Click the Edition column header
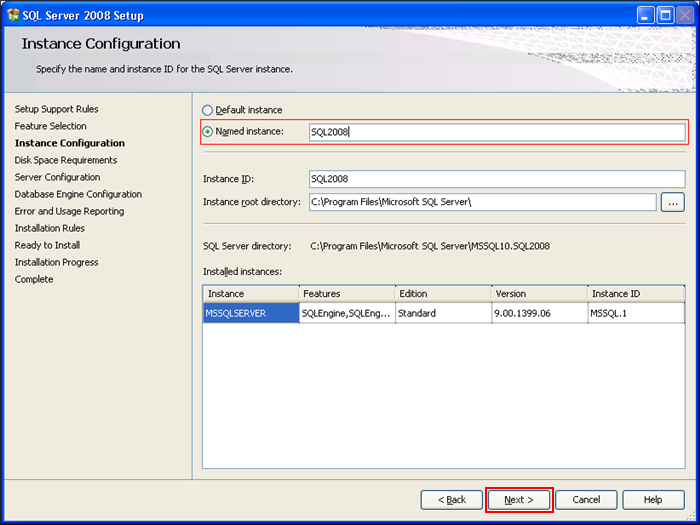The width and height of the screenshot is (700, 525). tap(442, 294)
